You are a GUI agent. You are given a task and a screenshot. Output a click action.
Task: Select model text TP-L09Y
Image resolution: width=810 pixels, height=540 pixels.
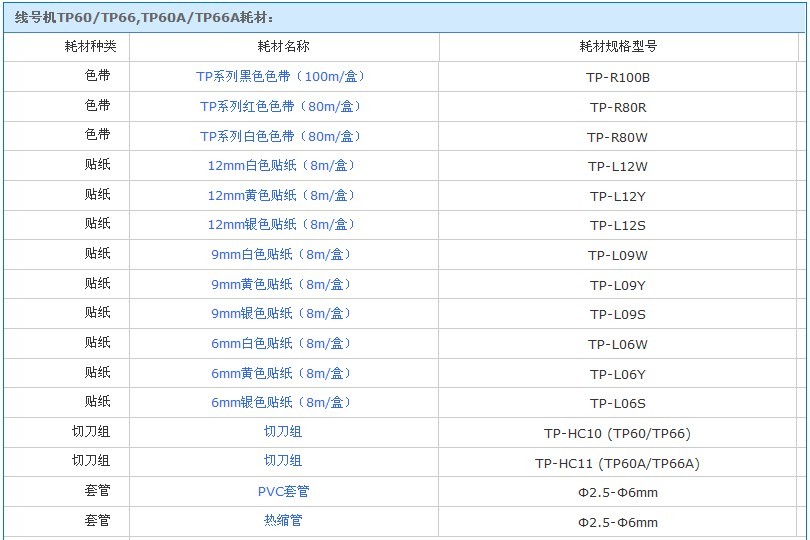(618, 286)
